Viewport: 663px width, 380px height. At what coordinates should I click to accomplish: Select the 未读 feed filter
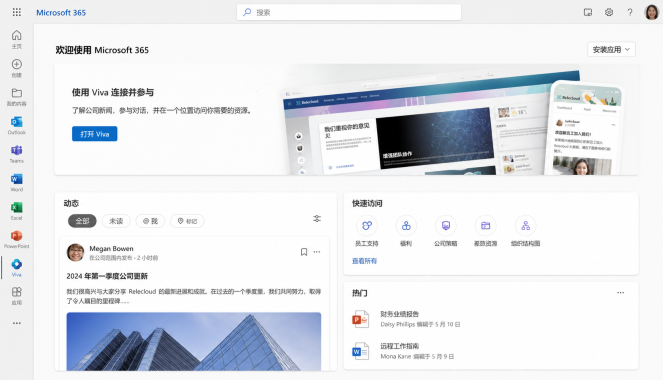(x=116, y=221)
